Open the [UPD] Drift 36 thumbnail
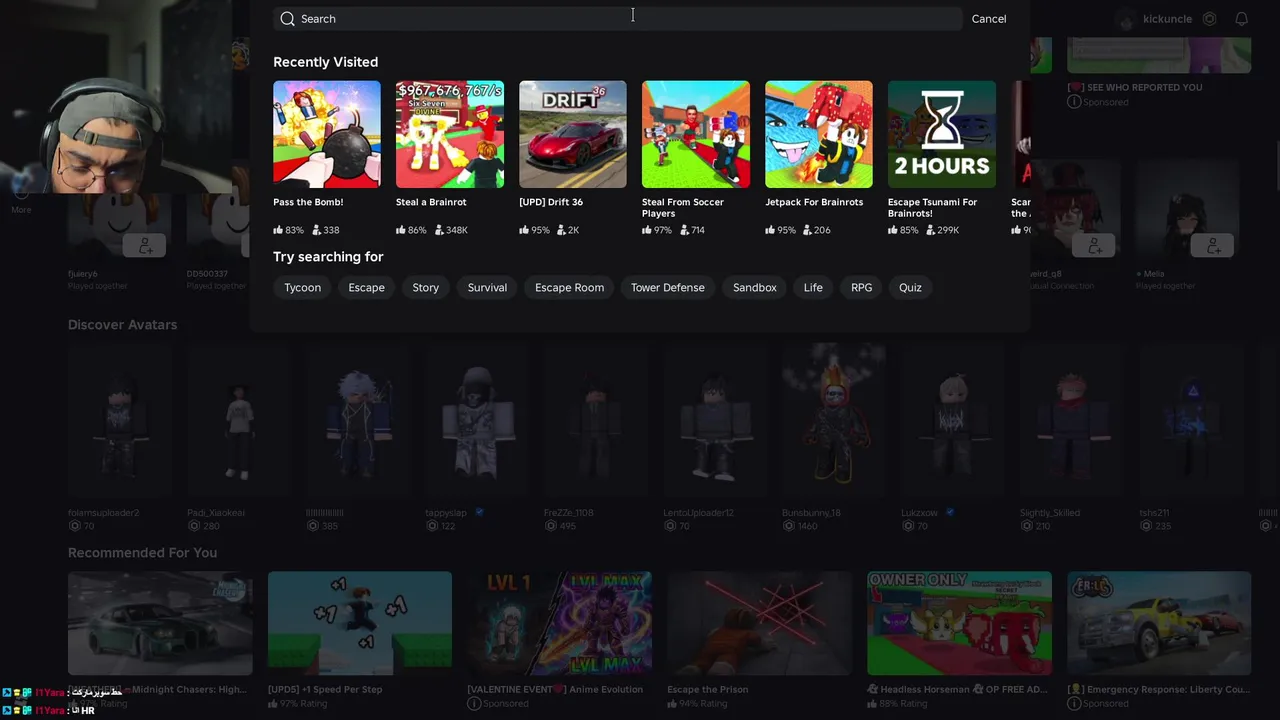Screen dimensions: 1280x720 [573, 134]
